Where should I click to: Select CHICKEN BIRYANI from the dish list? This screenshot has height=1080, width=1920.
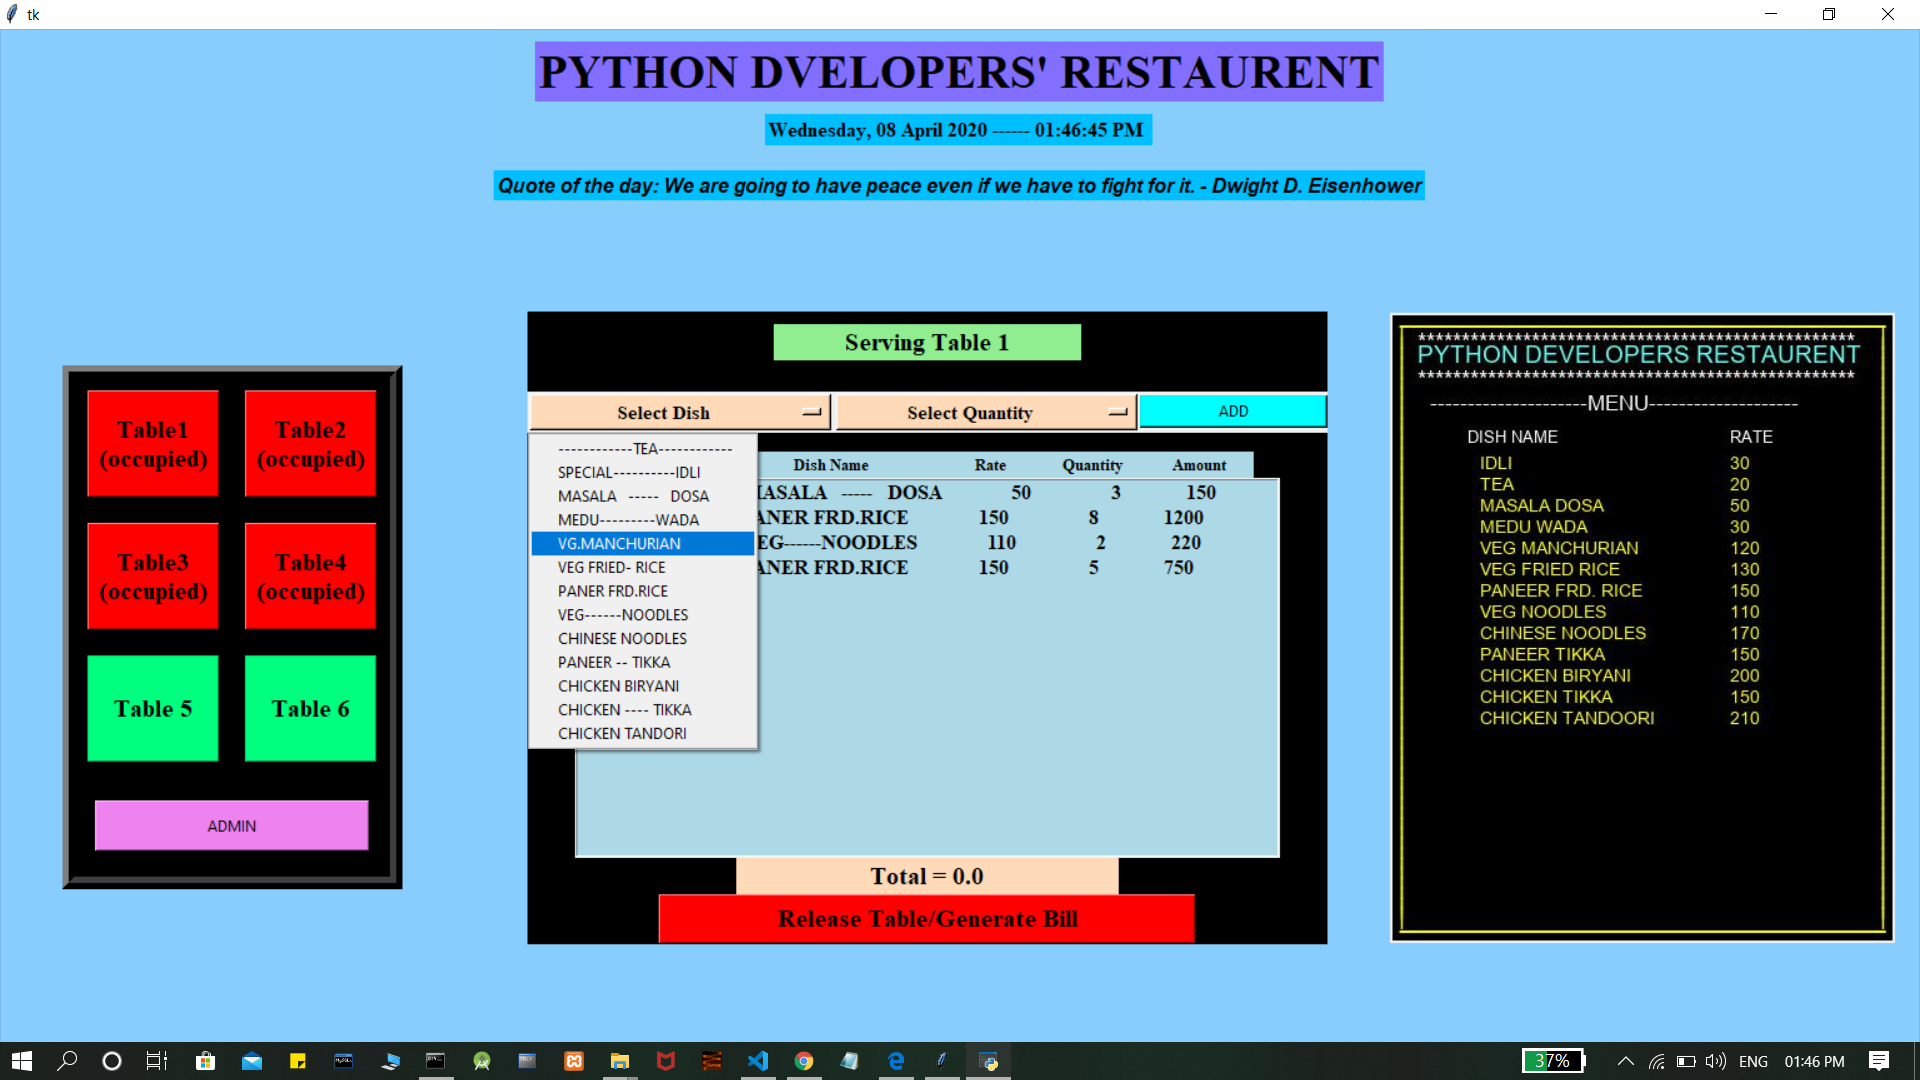(618, 686)
